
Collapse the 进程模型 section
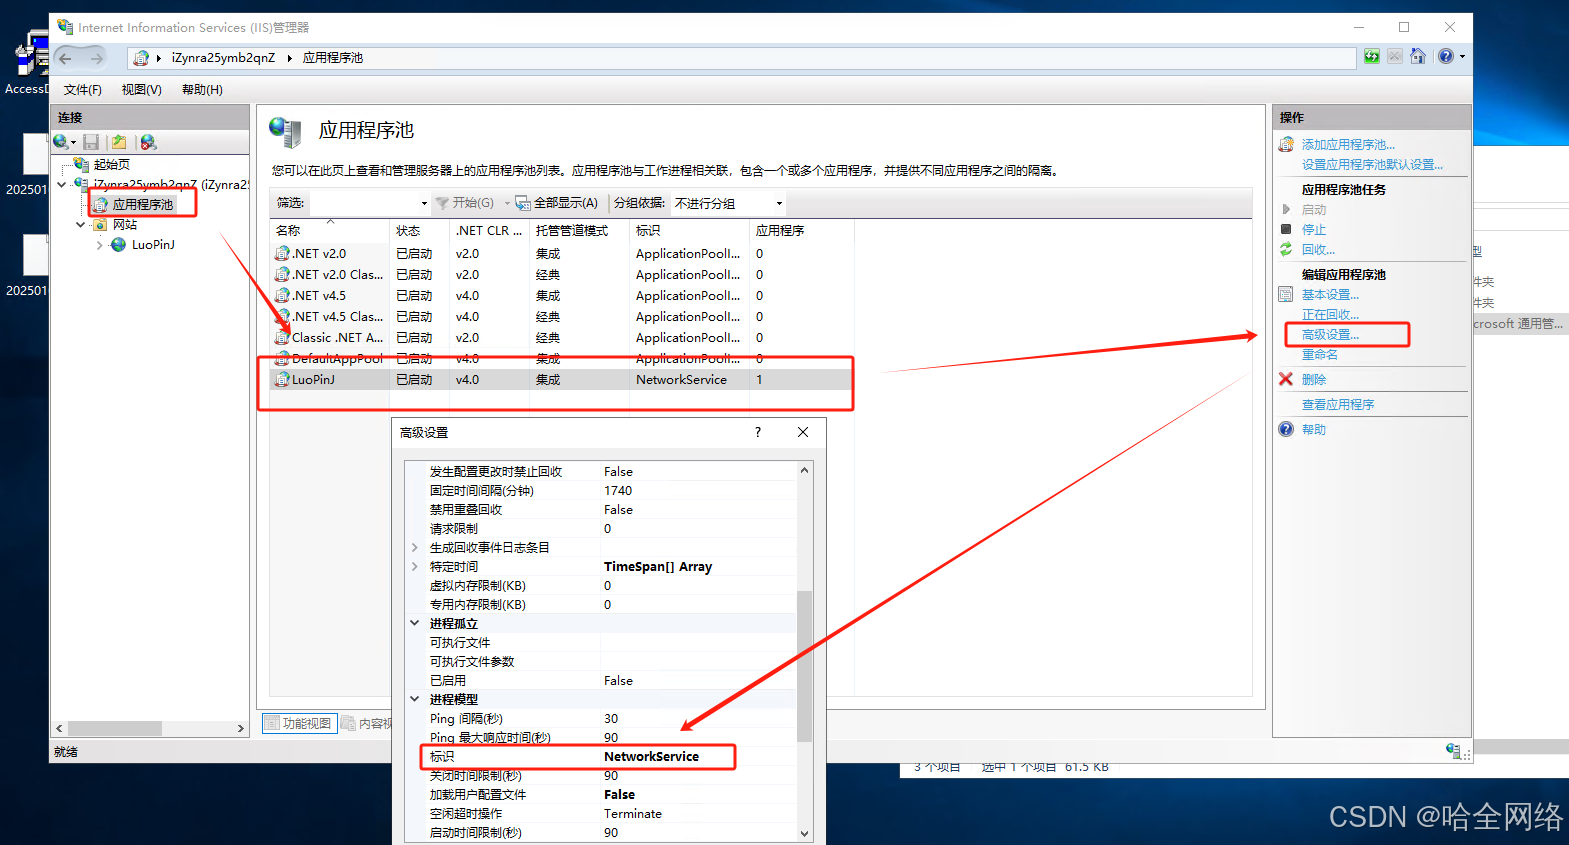[x=415, y=699]
